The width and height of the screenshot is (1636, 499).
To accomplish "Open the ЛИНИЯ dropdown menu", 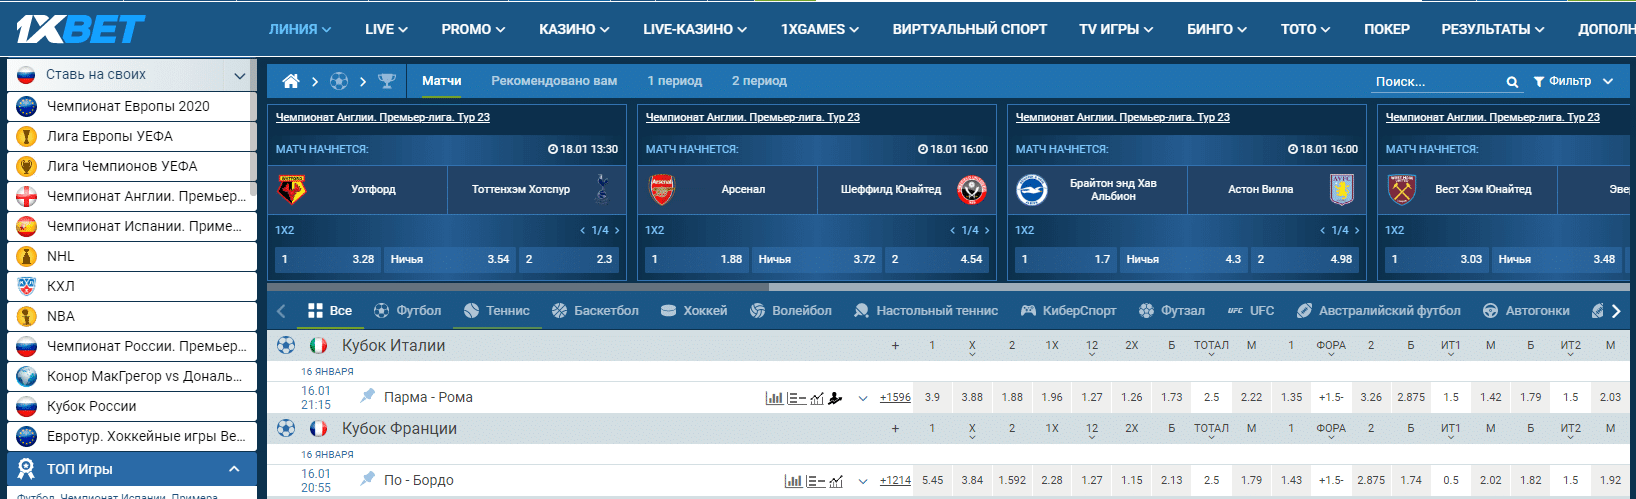I will (x=300, y=29).
